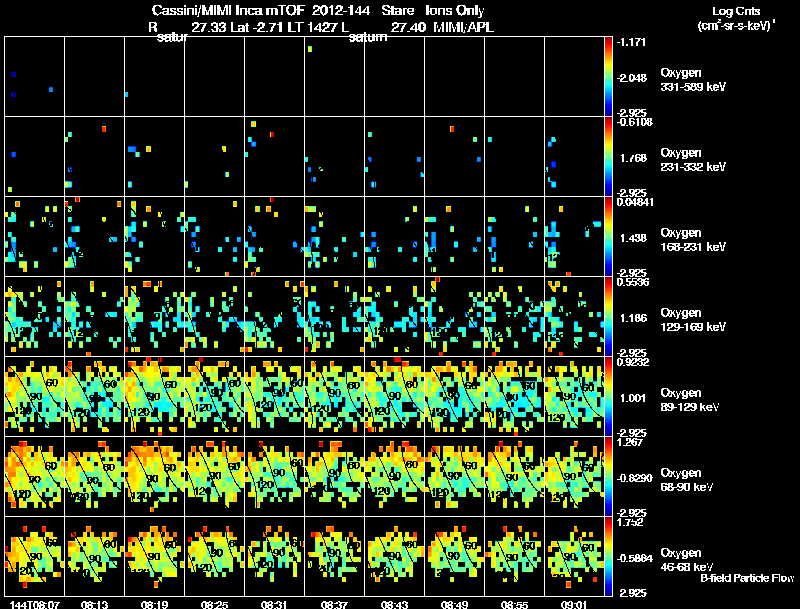This screenshot has width=800, height=609.
Task: Select the Oxygen 129-169 keV label
Action: point(693,320)
